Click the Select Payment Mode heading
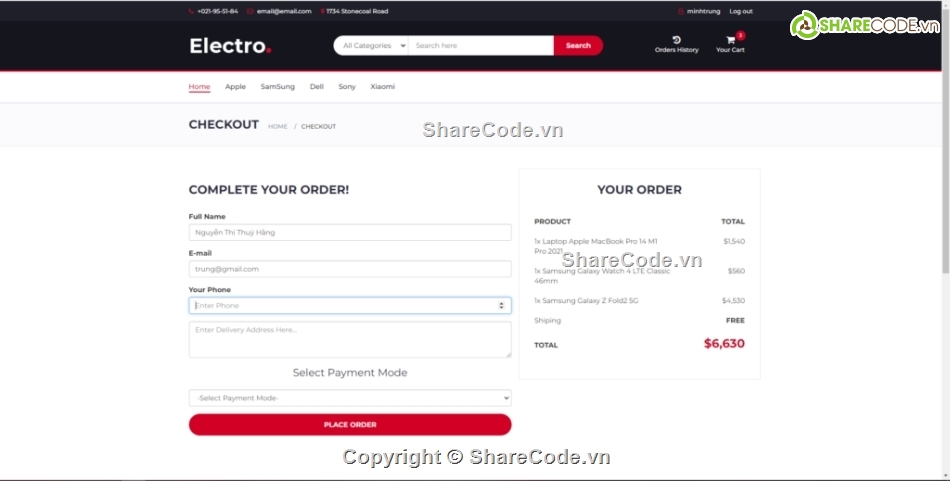The image size is (950, 481). tap(350, 373)
